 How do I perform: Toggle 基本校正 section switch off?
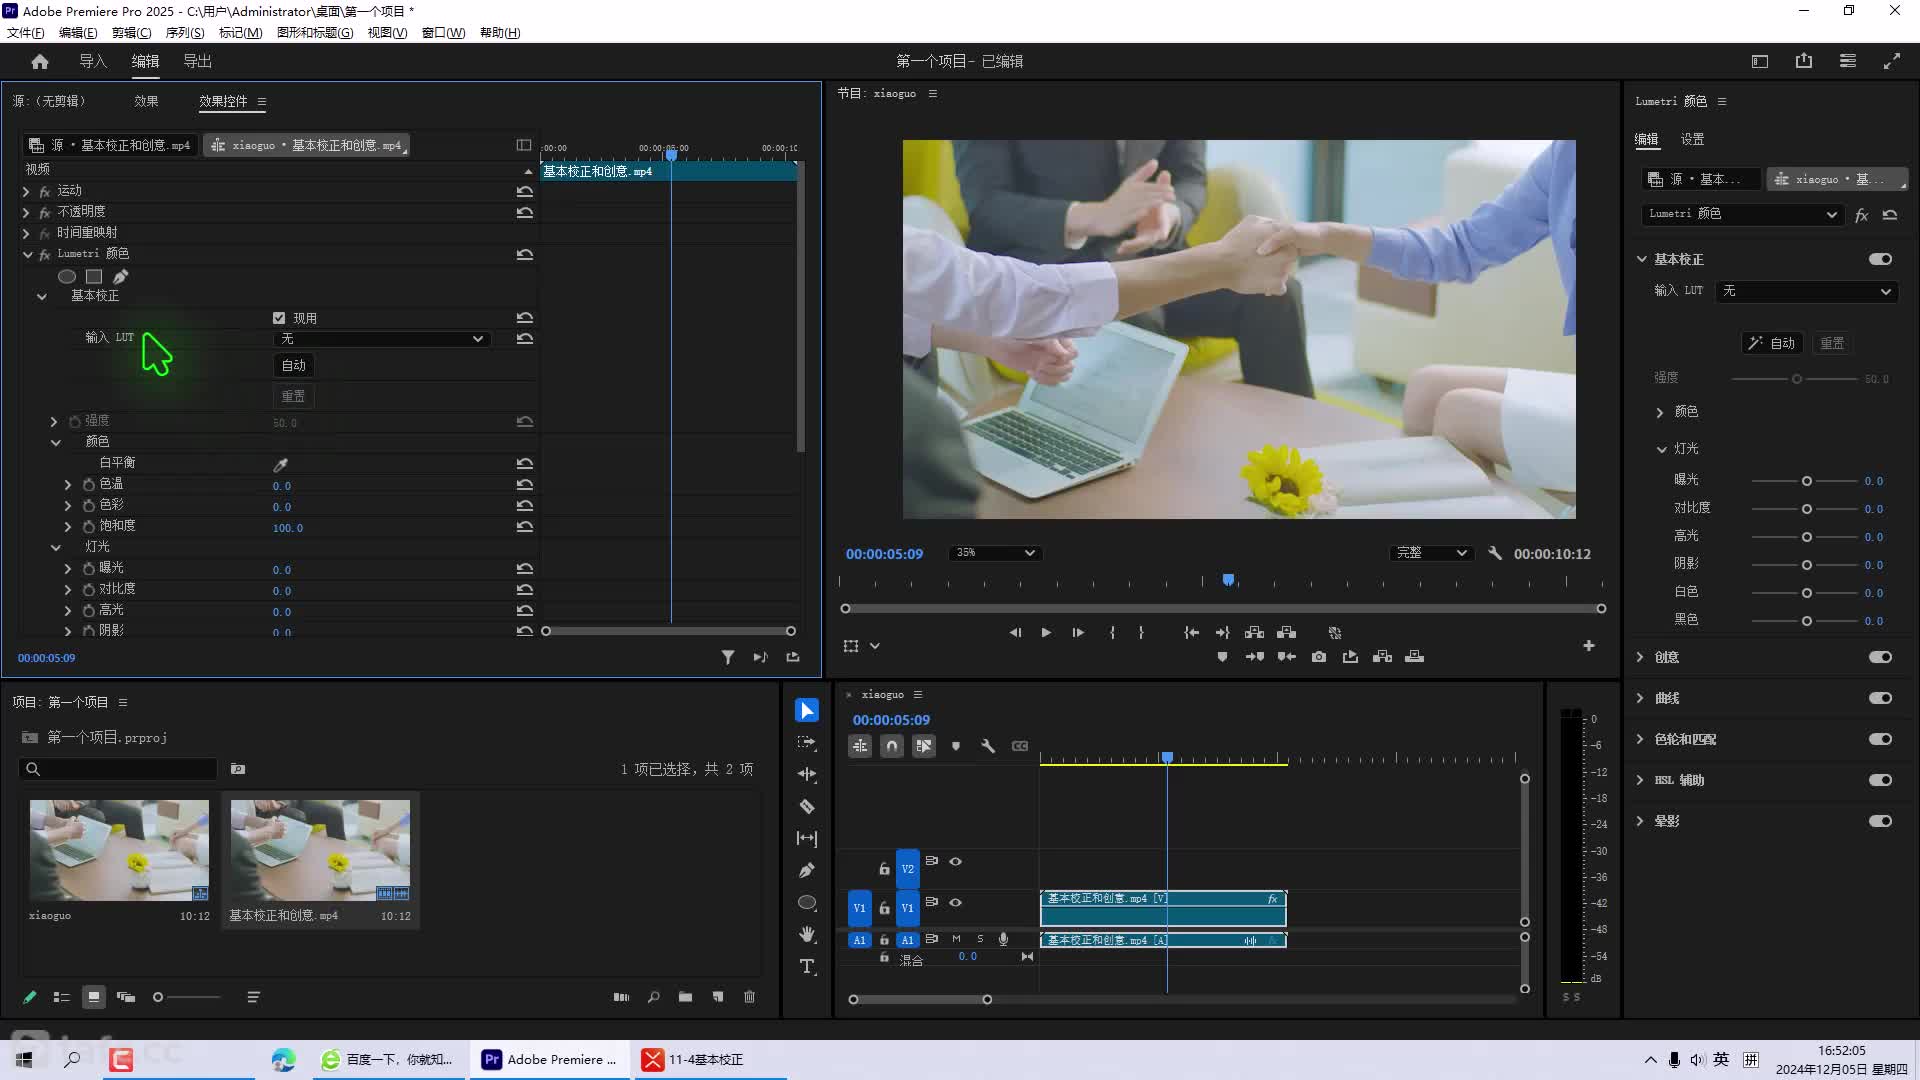[x=1880, y=259]
